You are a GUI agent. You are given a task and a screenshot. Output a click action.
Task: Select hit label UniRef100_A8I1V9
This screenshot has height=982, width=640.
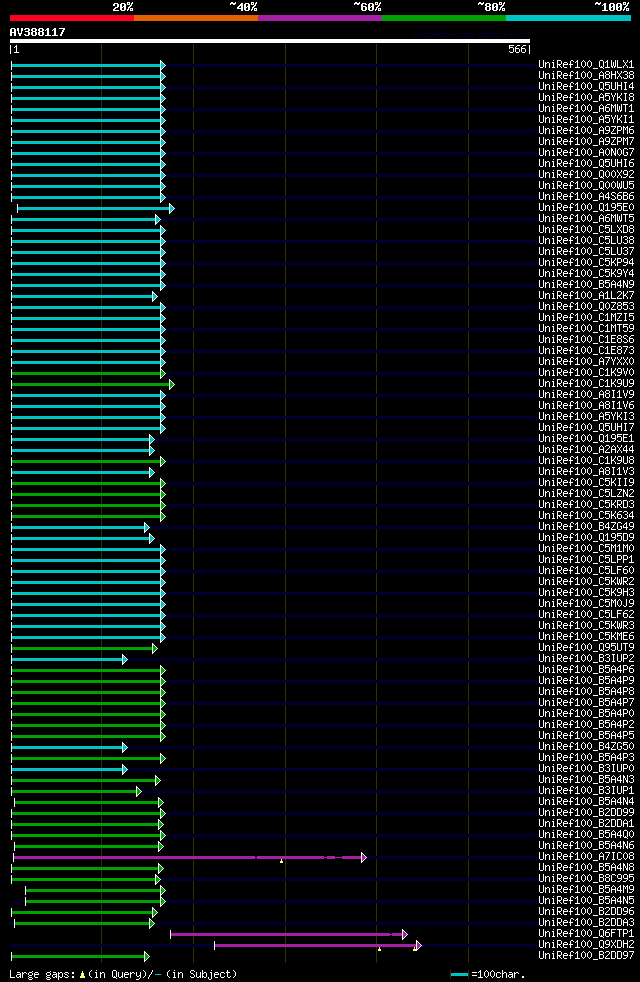pos(586,395)
